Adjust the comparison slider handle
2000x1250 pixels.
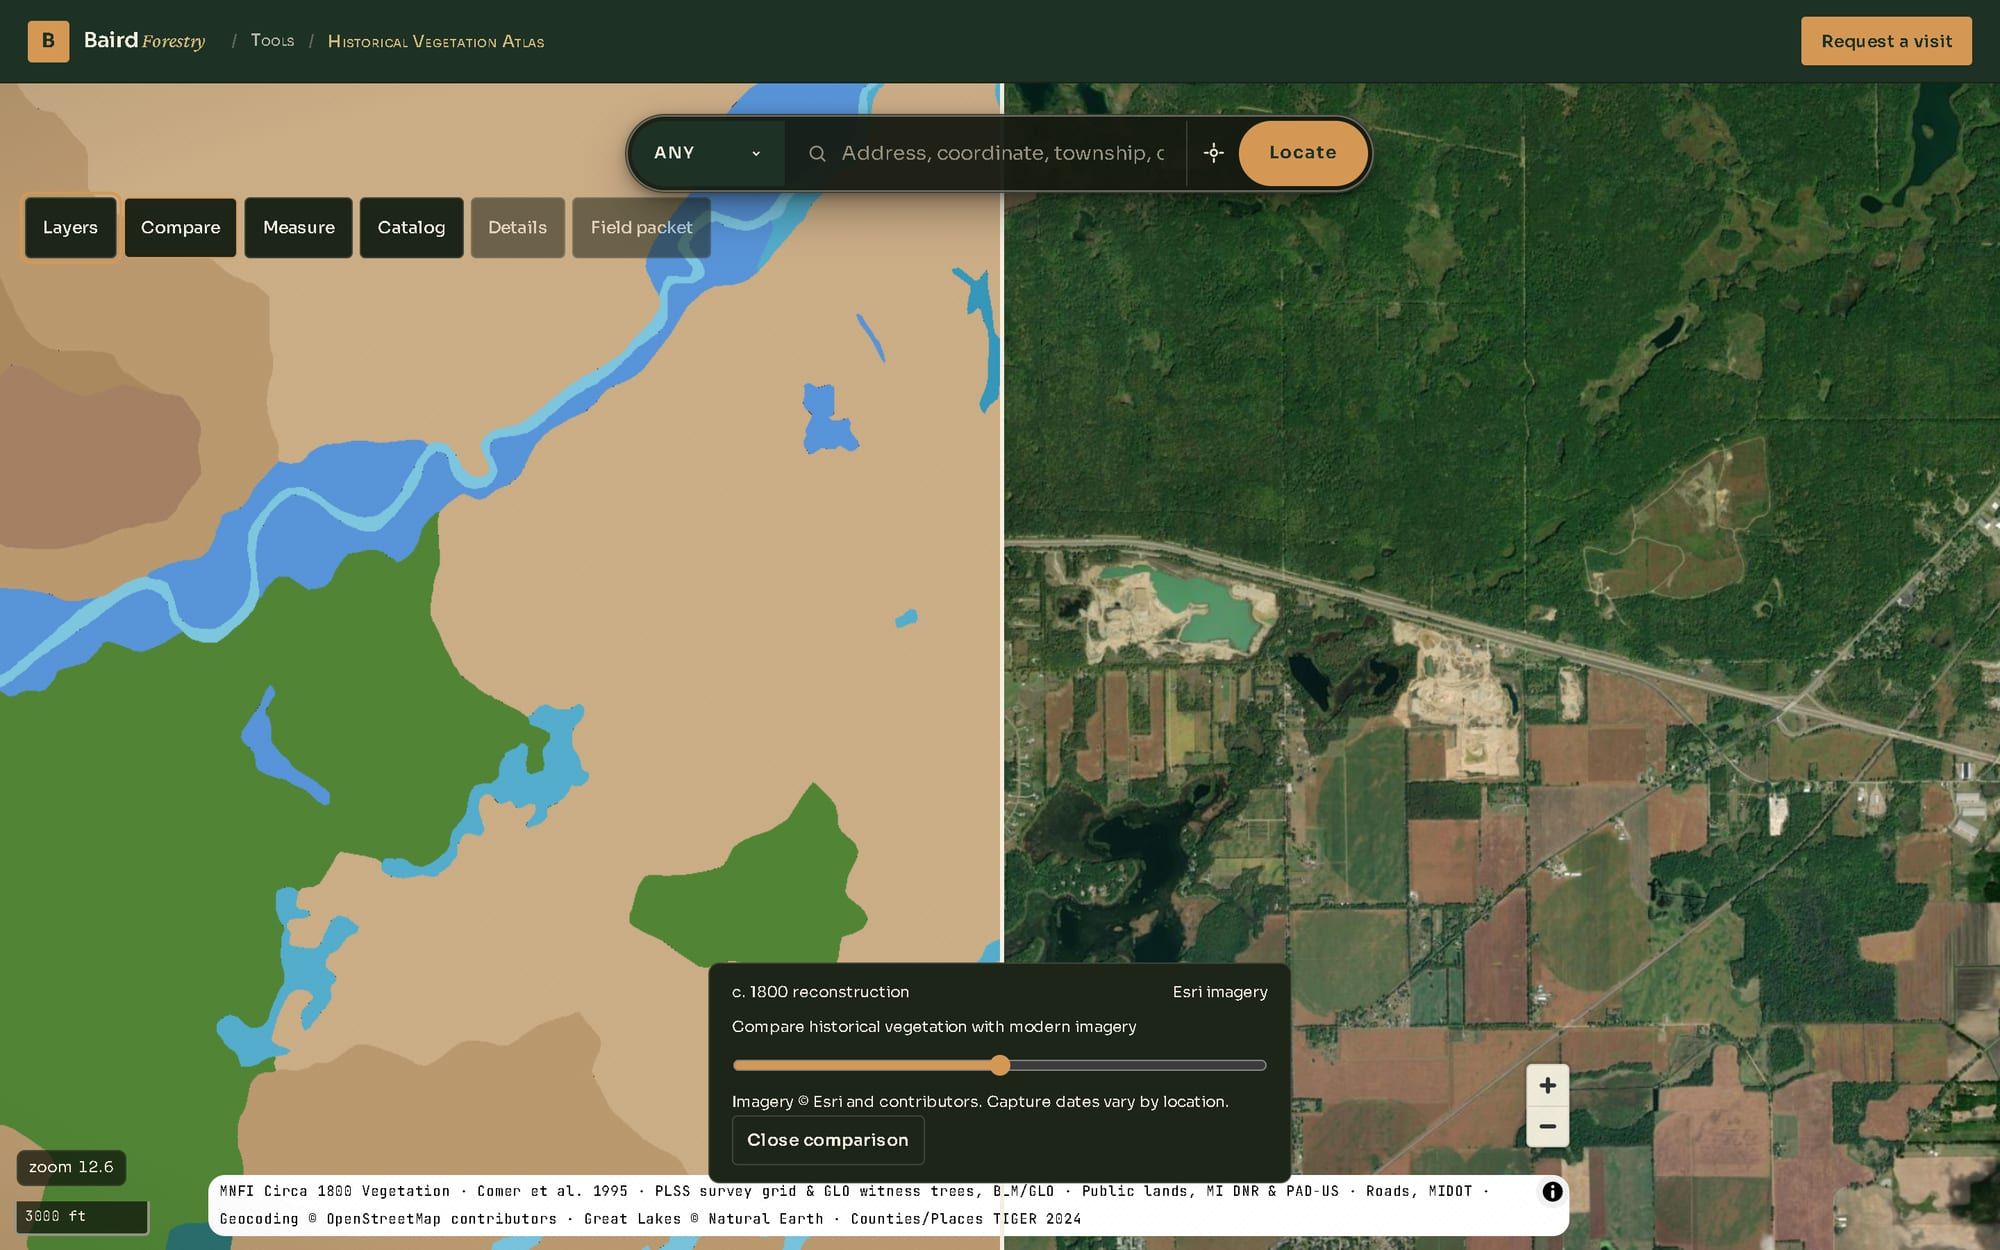click(1000, 1065)
